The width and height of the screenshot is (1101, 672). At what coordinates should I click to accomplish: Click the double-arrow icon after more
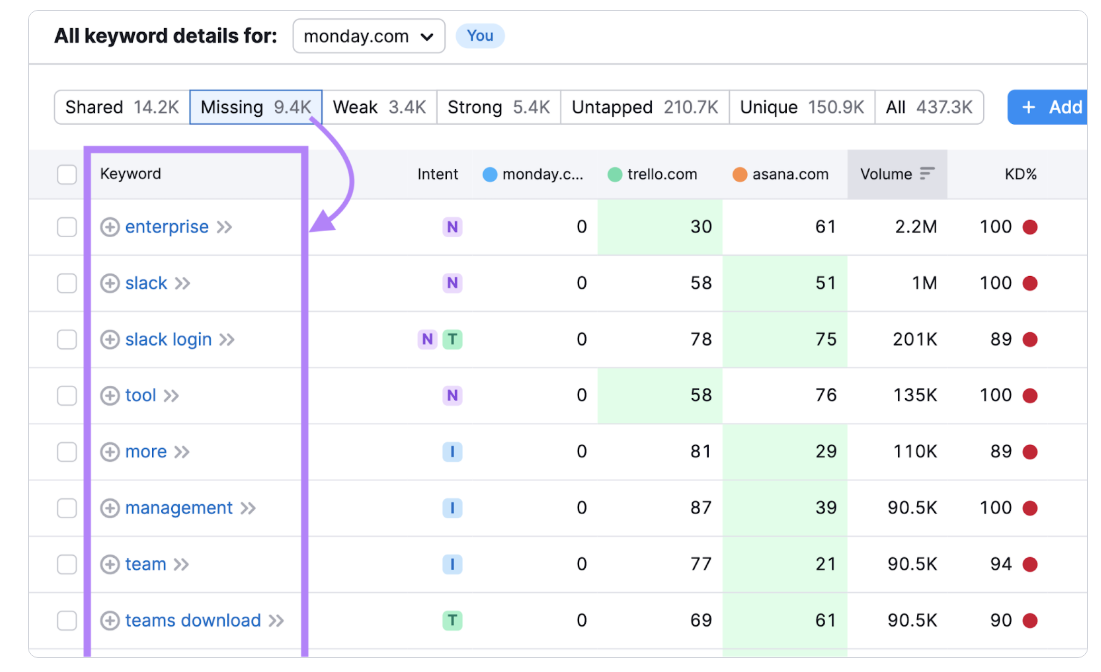(182, 452)
